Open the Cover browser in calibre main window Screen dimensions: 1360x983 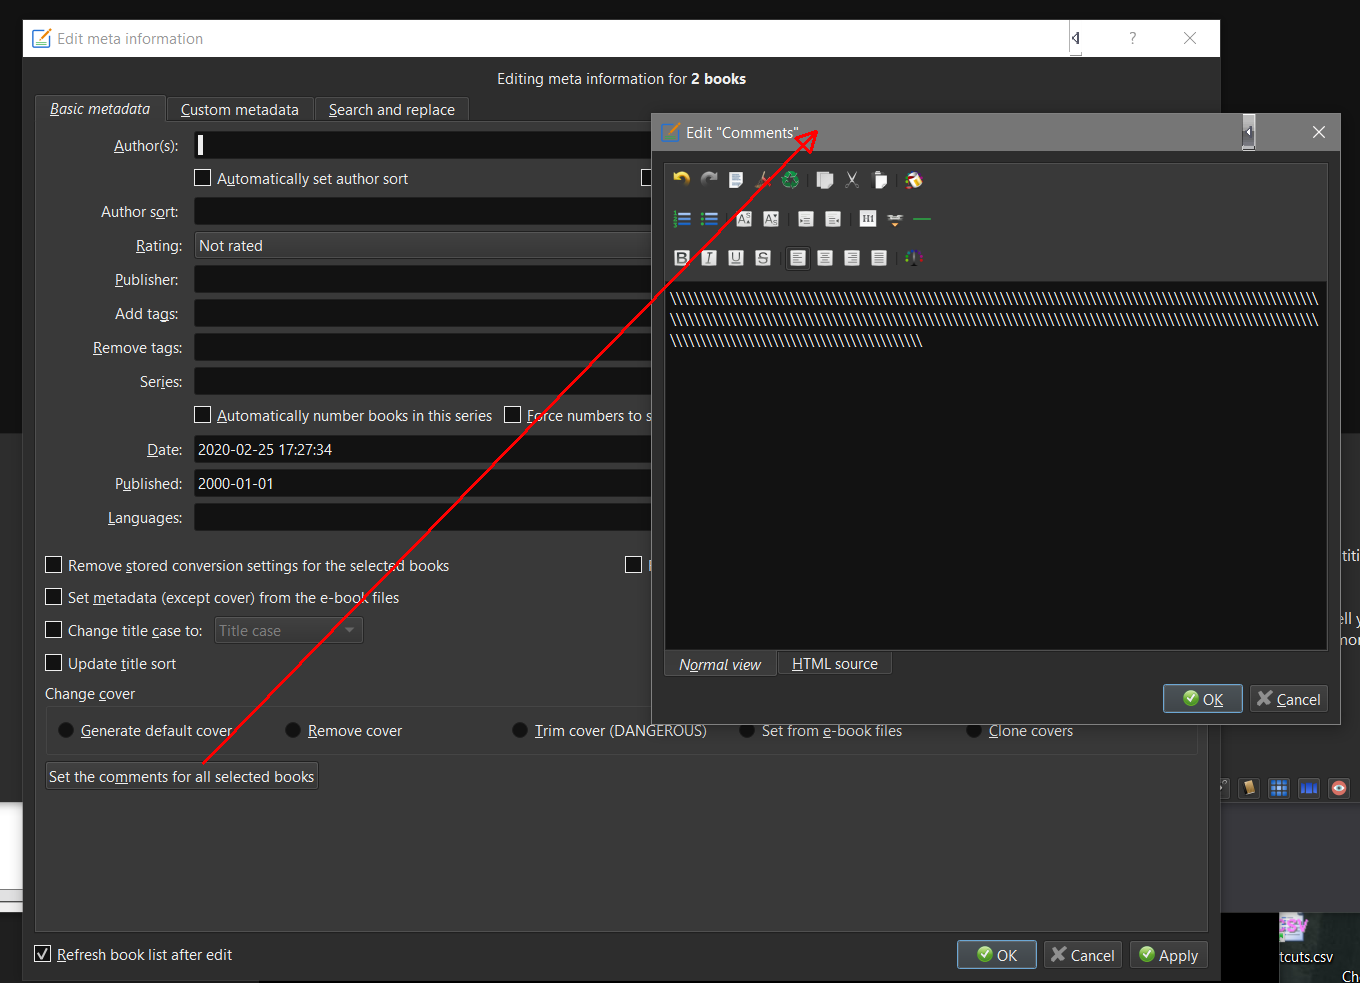pos(1309,788)
